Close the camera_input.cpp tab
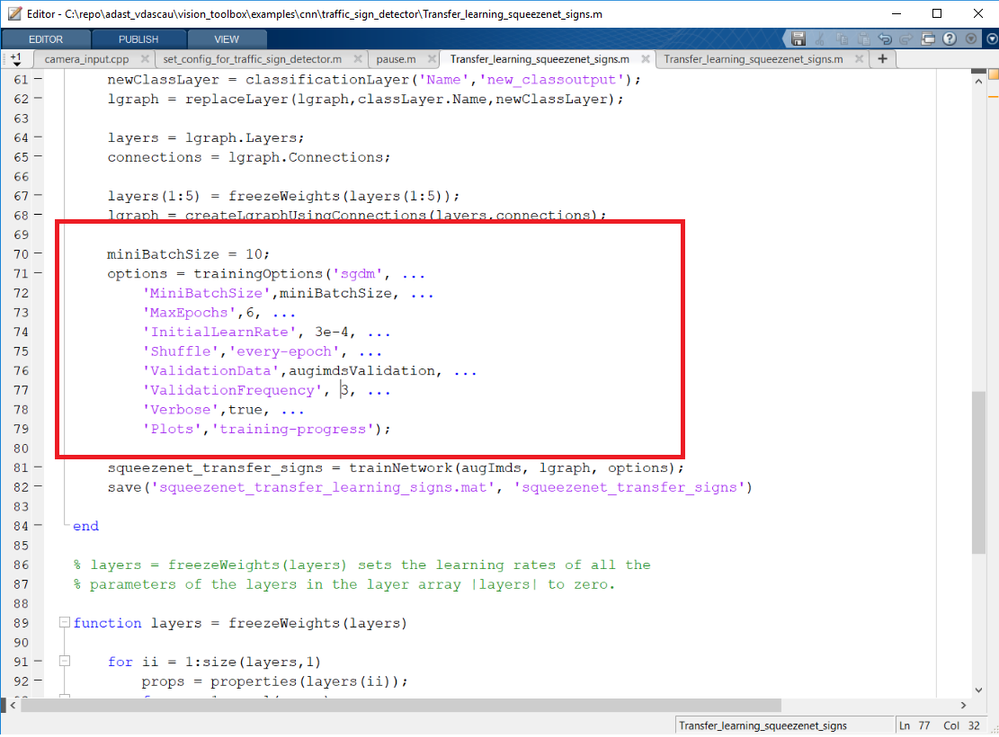Viewport: 999px width, 737px height. (145, 59)
